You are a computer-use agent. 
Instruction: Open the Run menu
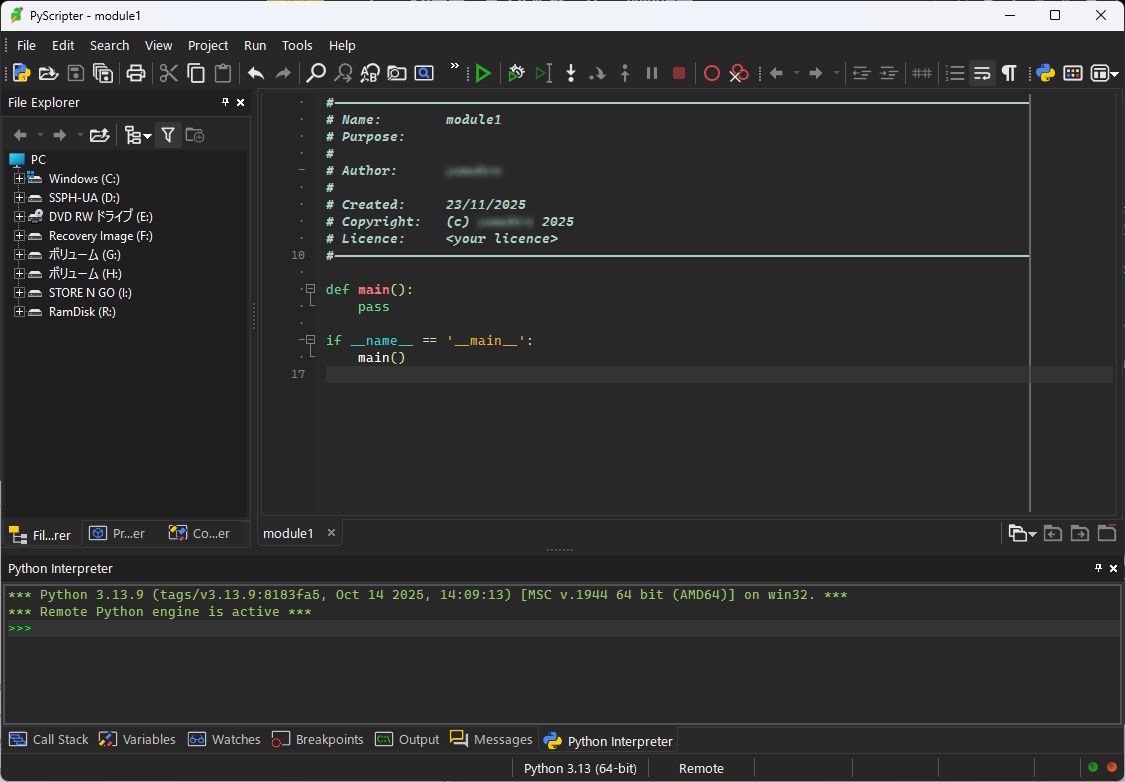255,45
